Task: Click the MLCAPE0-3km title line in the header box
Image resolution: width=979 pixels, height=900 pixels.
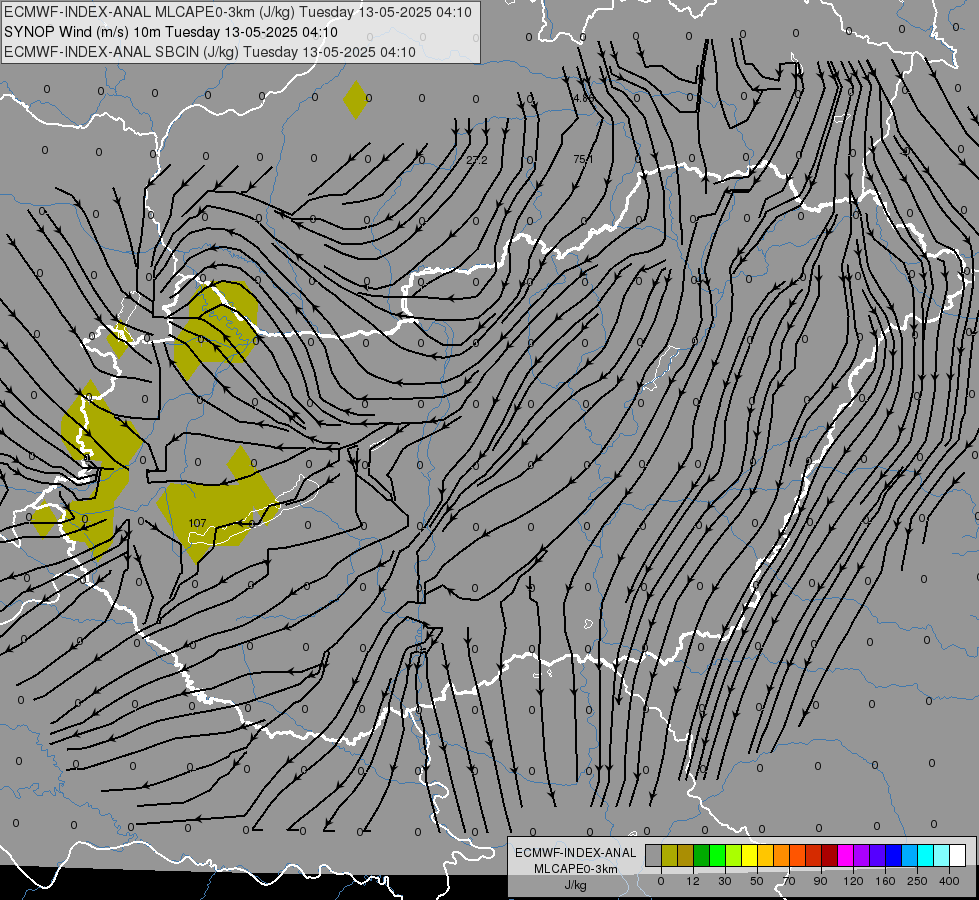Action: (x=238, y=12)
